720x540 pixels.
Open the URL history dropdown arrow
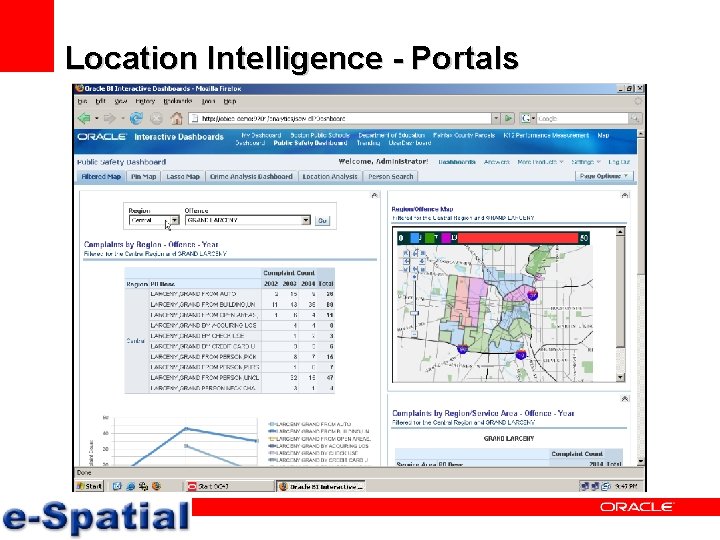point(496,118)
